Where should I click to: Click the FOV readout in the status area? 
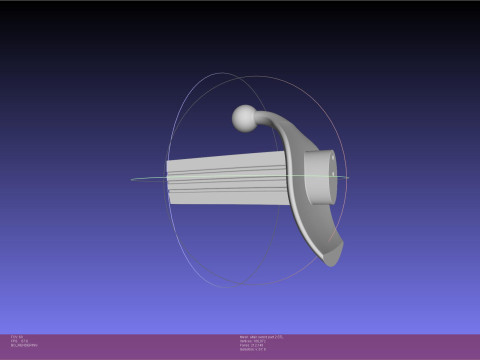[17, 337]
